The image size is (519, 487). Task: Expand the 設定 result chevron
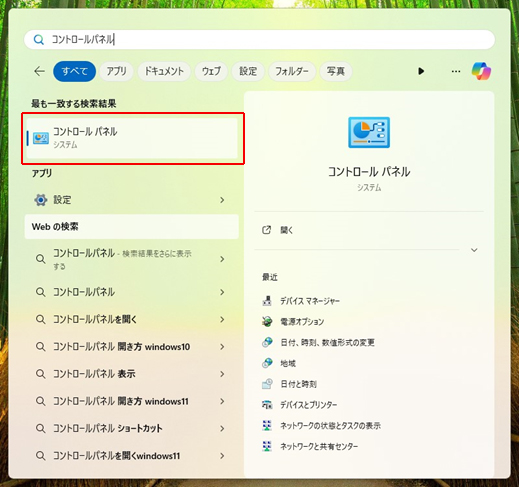[x=222, y=200]
